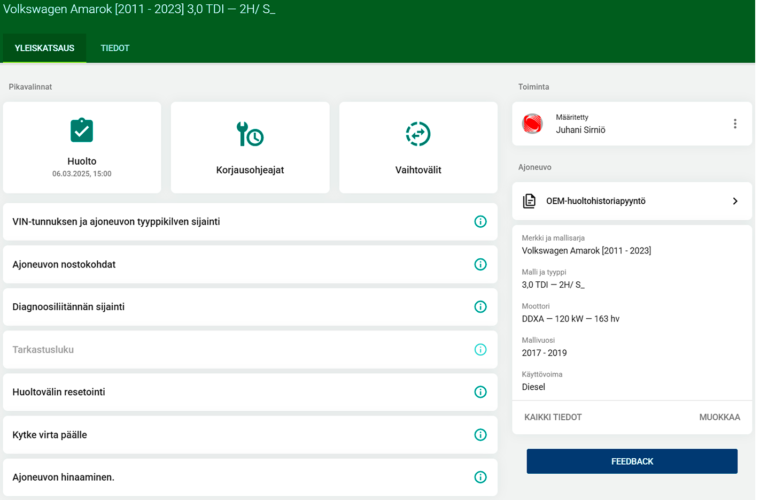Click the Volkswagen Amarok page title
This screenshot has height=500, width=768.
coord(139,9)
